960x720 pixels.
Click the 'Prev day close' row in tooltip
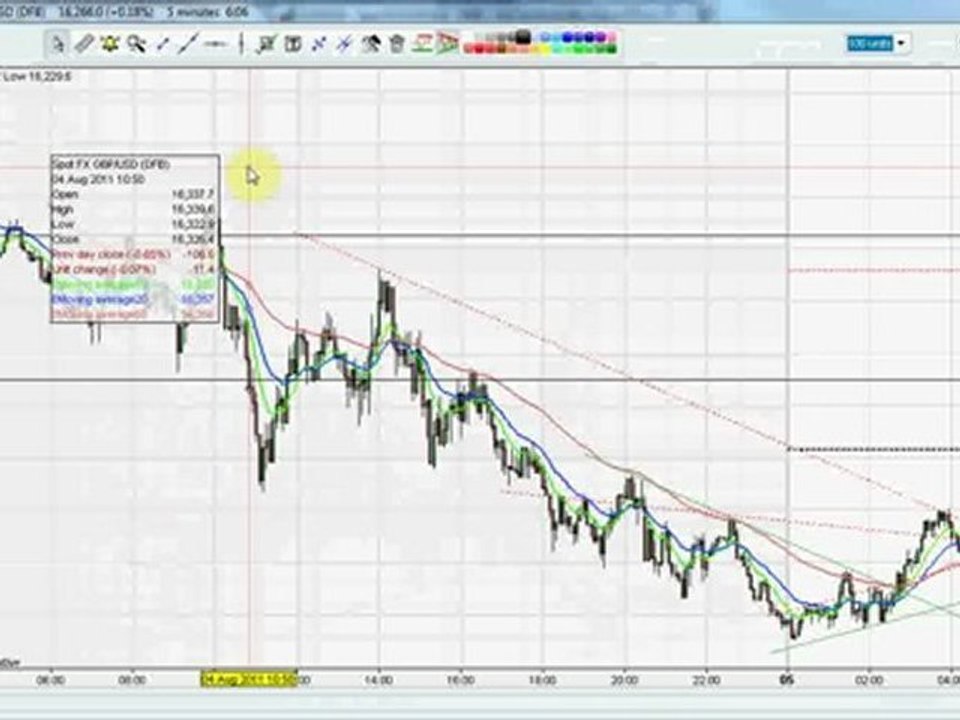click(133, 254)
